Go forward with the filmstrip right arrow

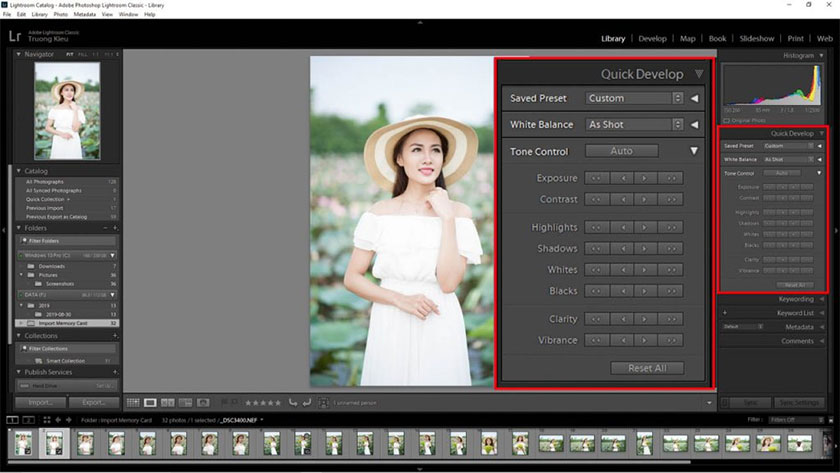click(x=69, y=420)
